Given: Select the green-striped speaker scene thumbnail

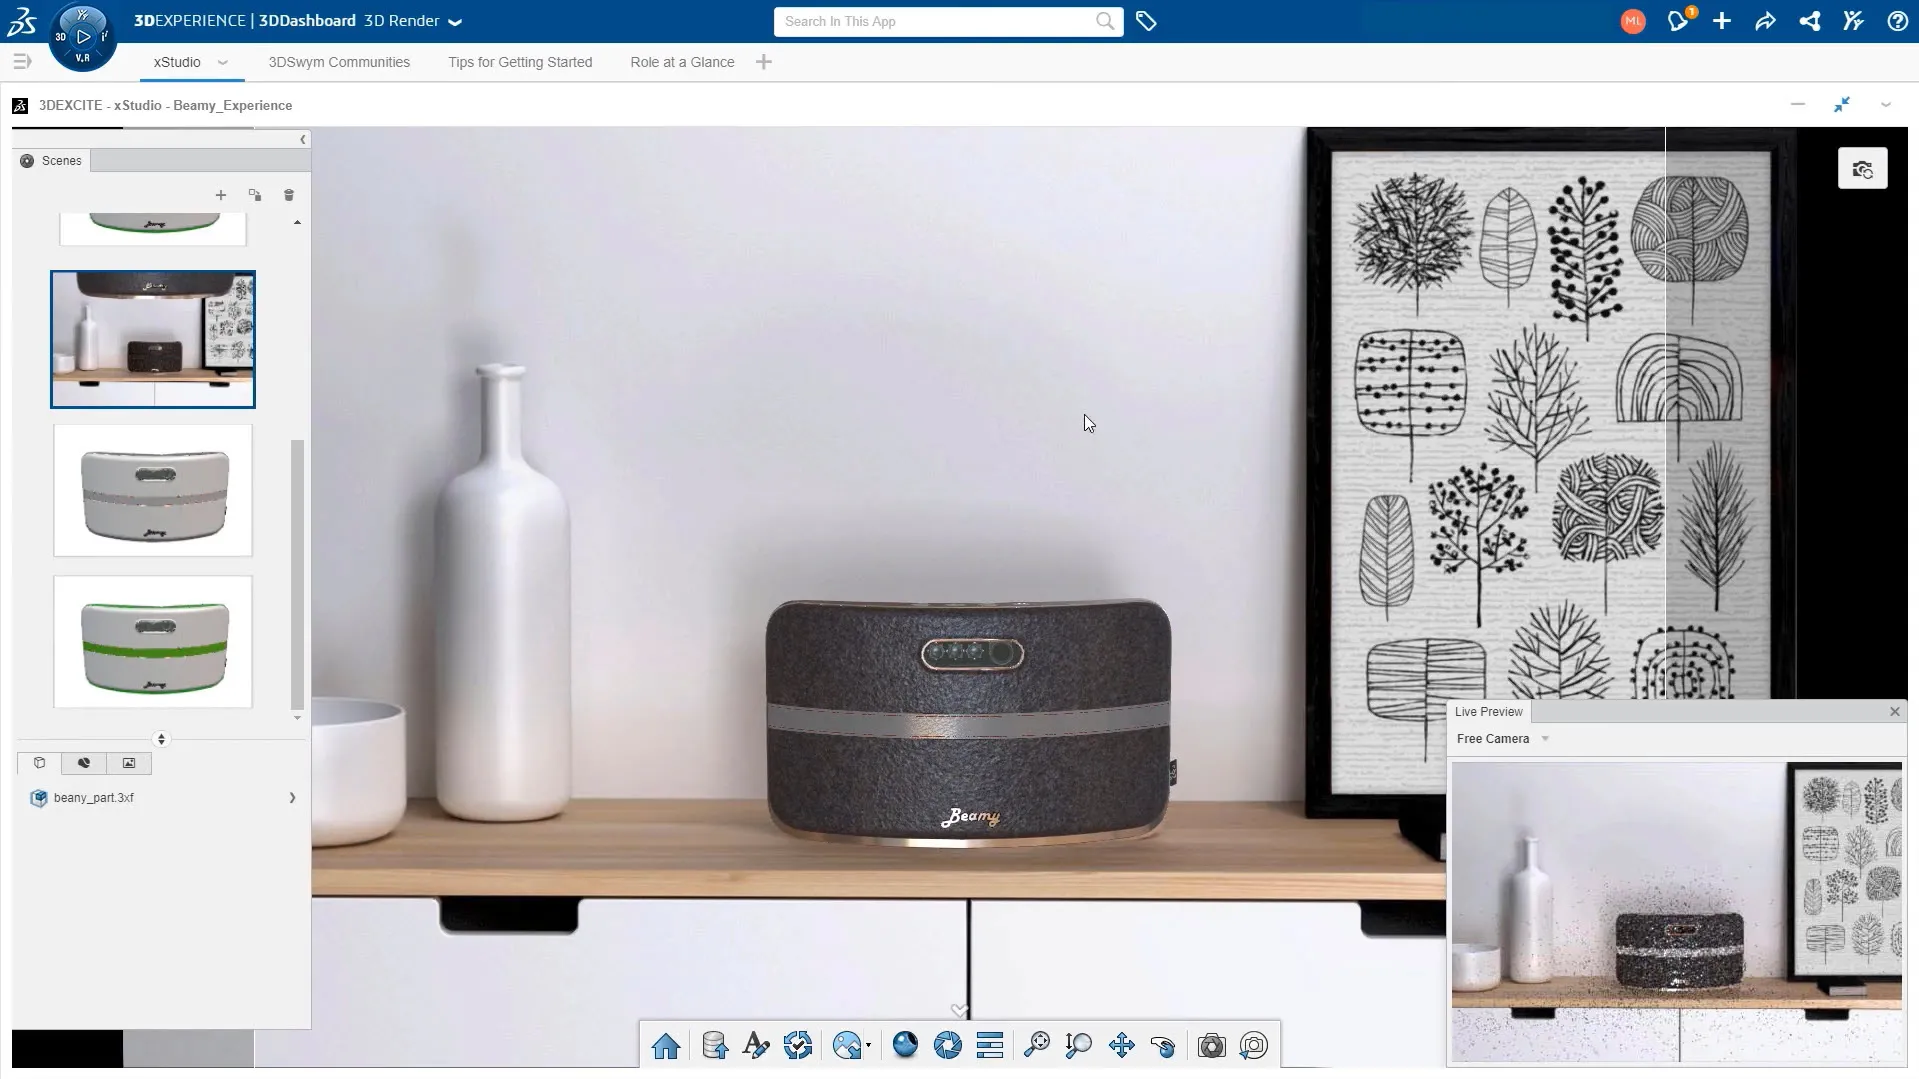Looking at the screenshot, I should [x=153, y=642].
